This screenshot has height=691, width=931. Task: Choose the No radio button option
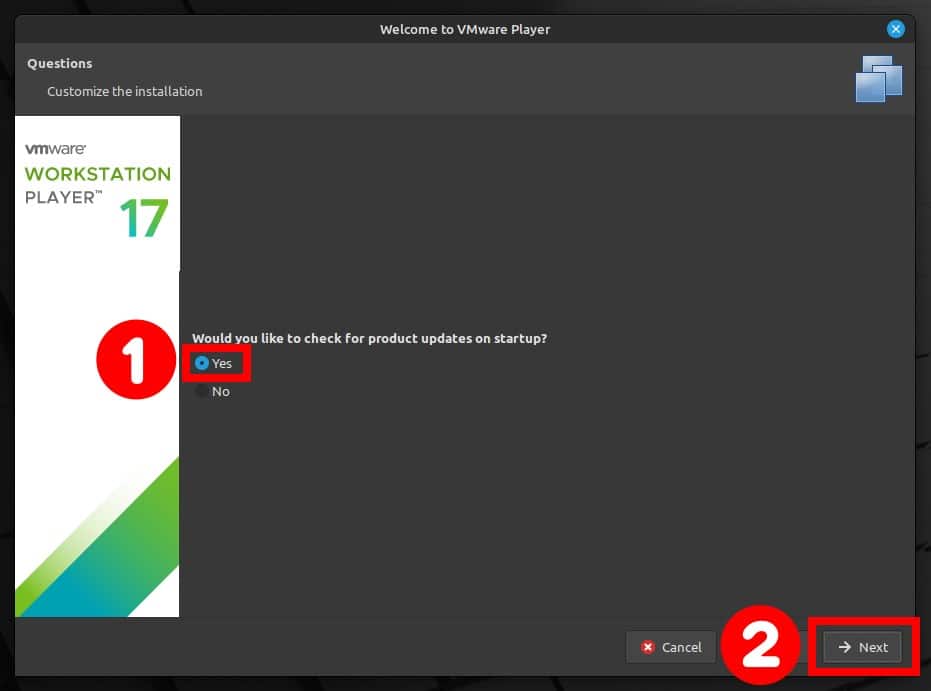pyautogui.click(x=202, y=391)
